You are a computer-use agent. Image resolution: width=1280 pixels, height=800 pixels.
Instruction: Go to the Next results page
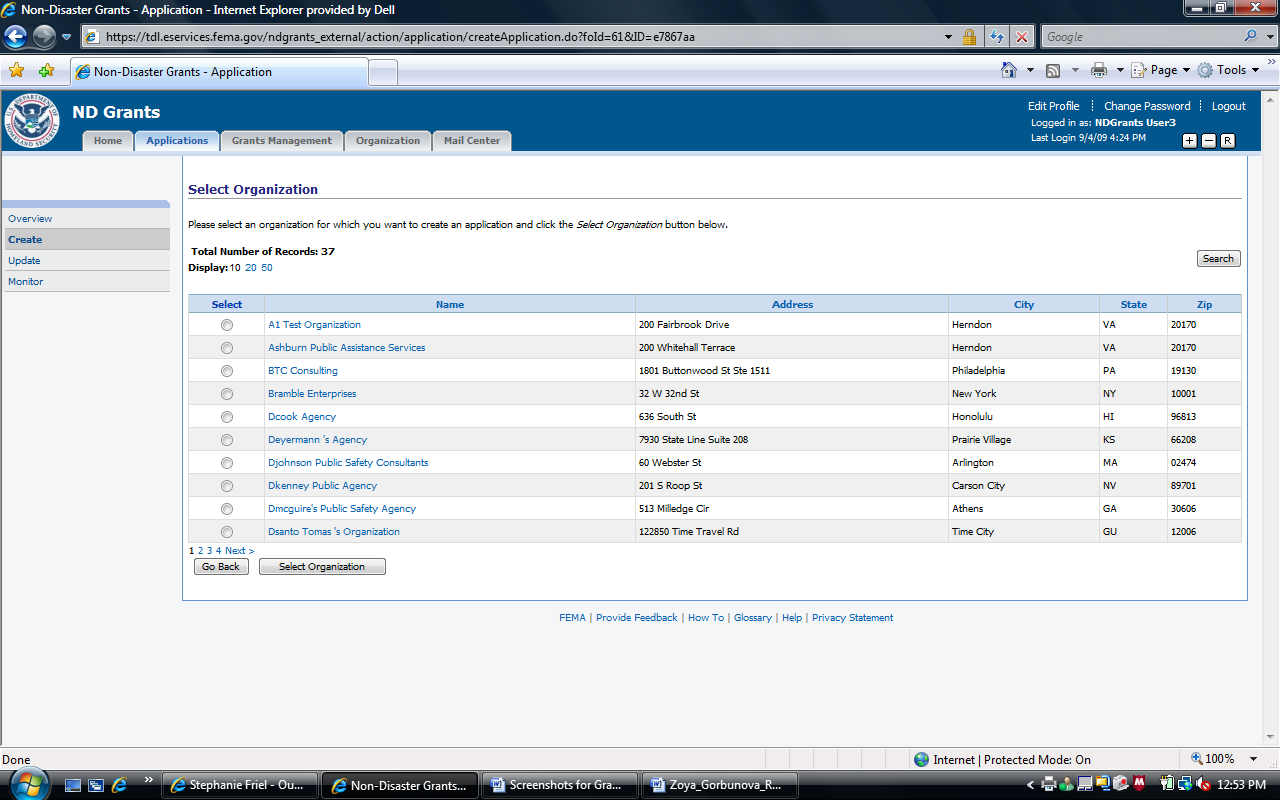coord(240,551)
